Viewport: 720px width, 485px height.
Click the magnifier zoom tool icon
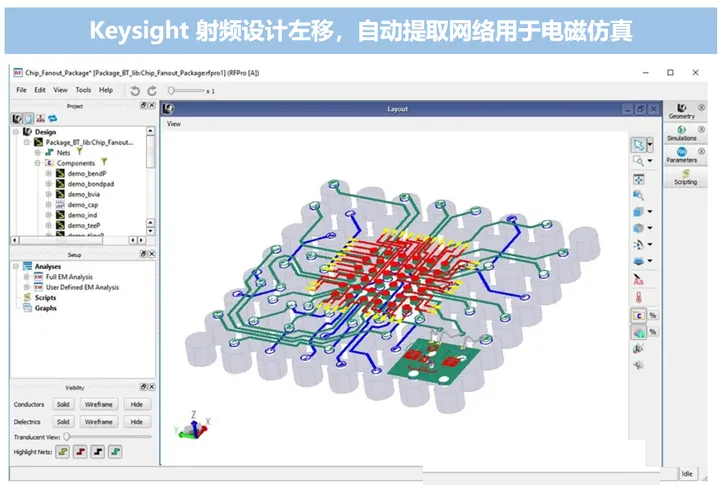tap(638, 161)
